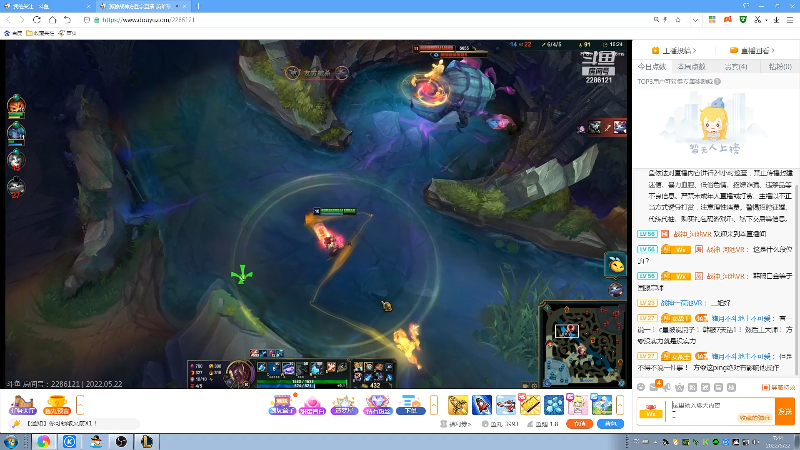Click the small orange pill inside chat input
The width and height of the screenshot is (800, 450).
(754, 418)
